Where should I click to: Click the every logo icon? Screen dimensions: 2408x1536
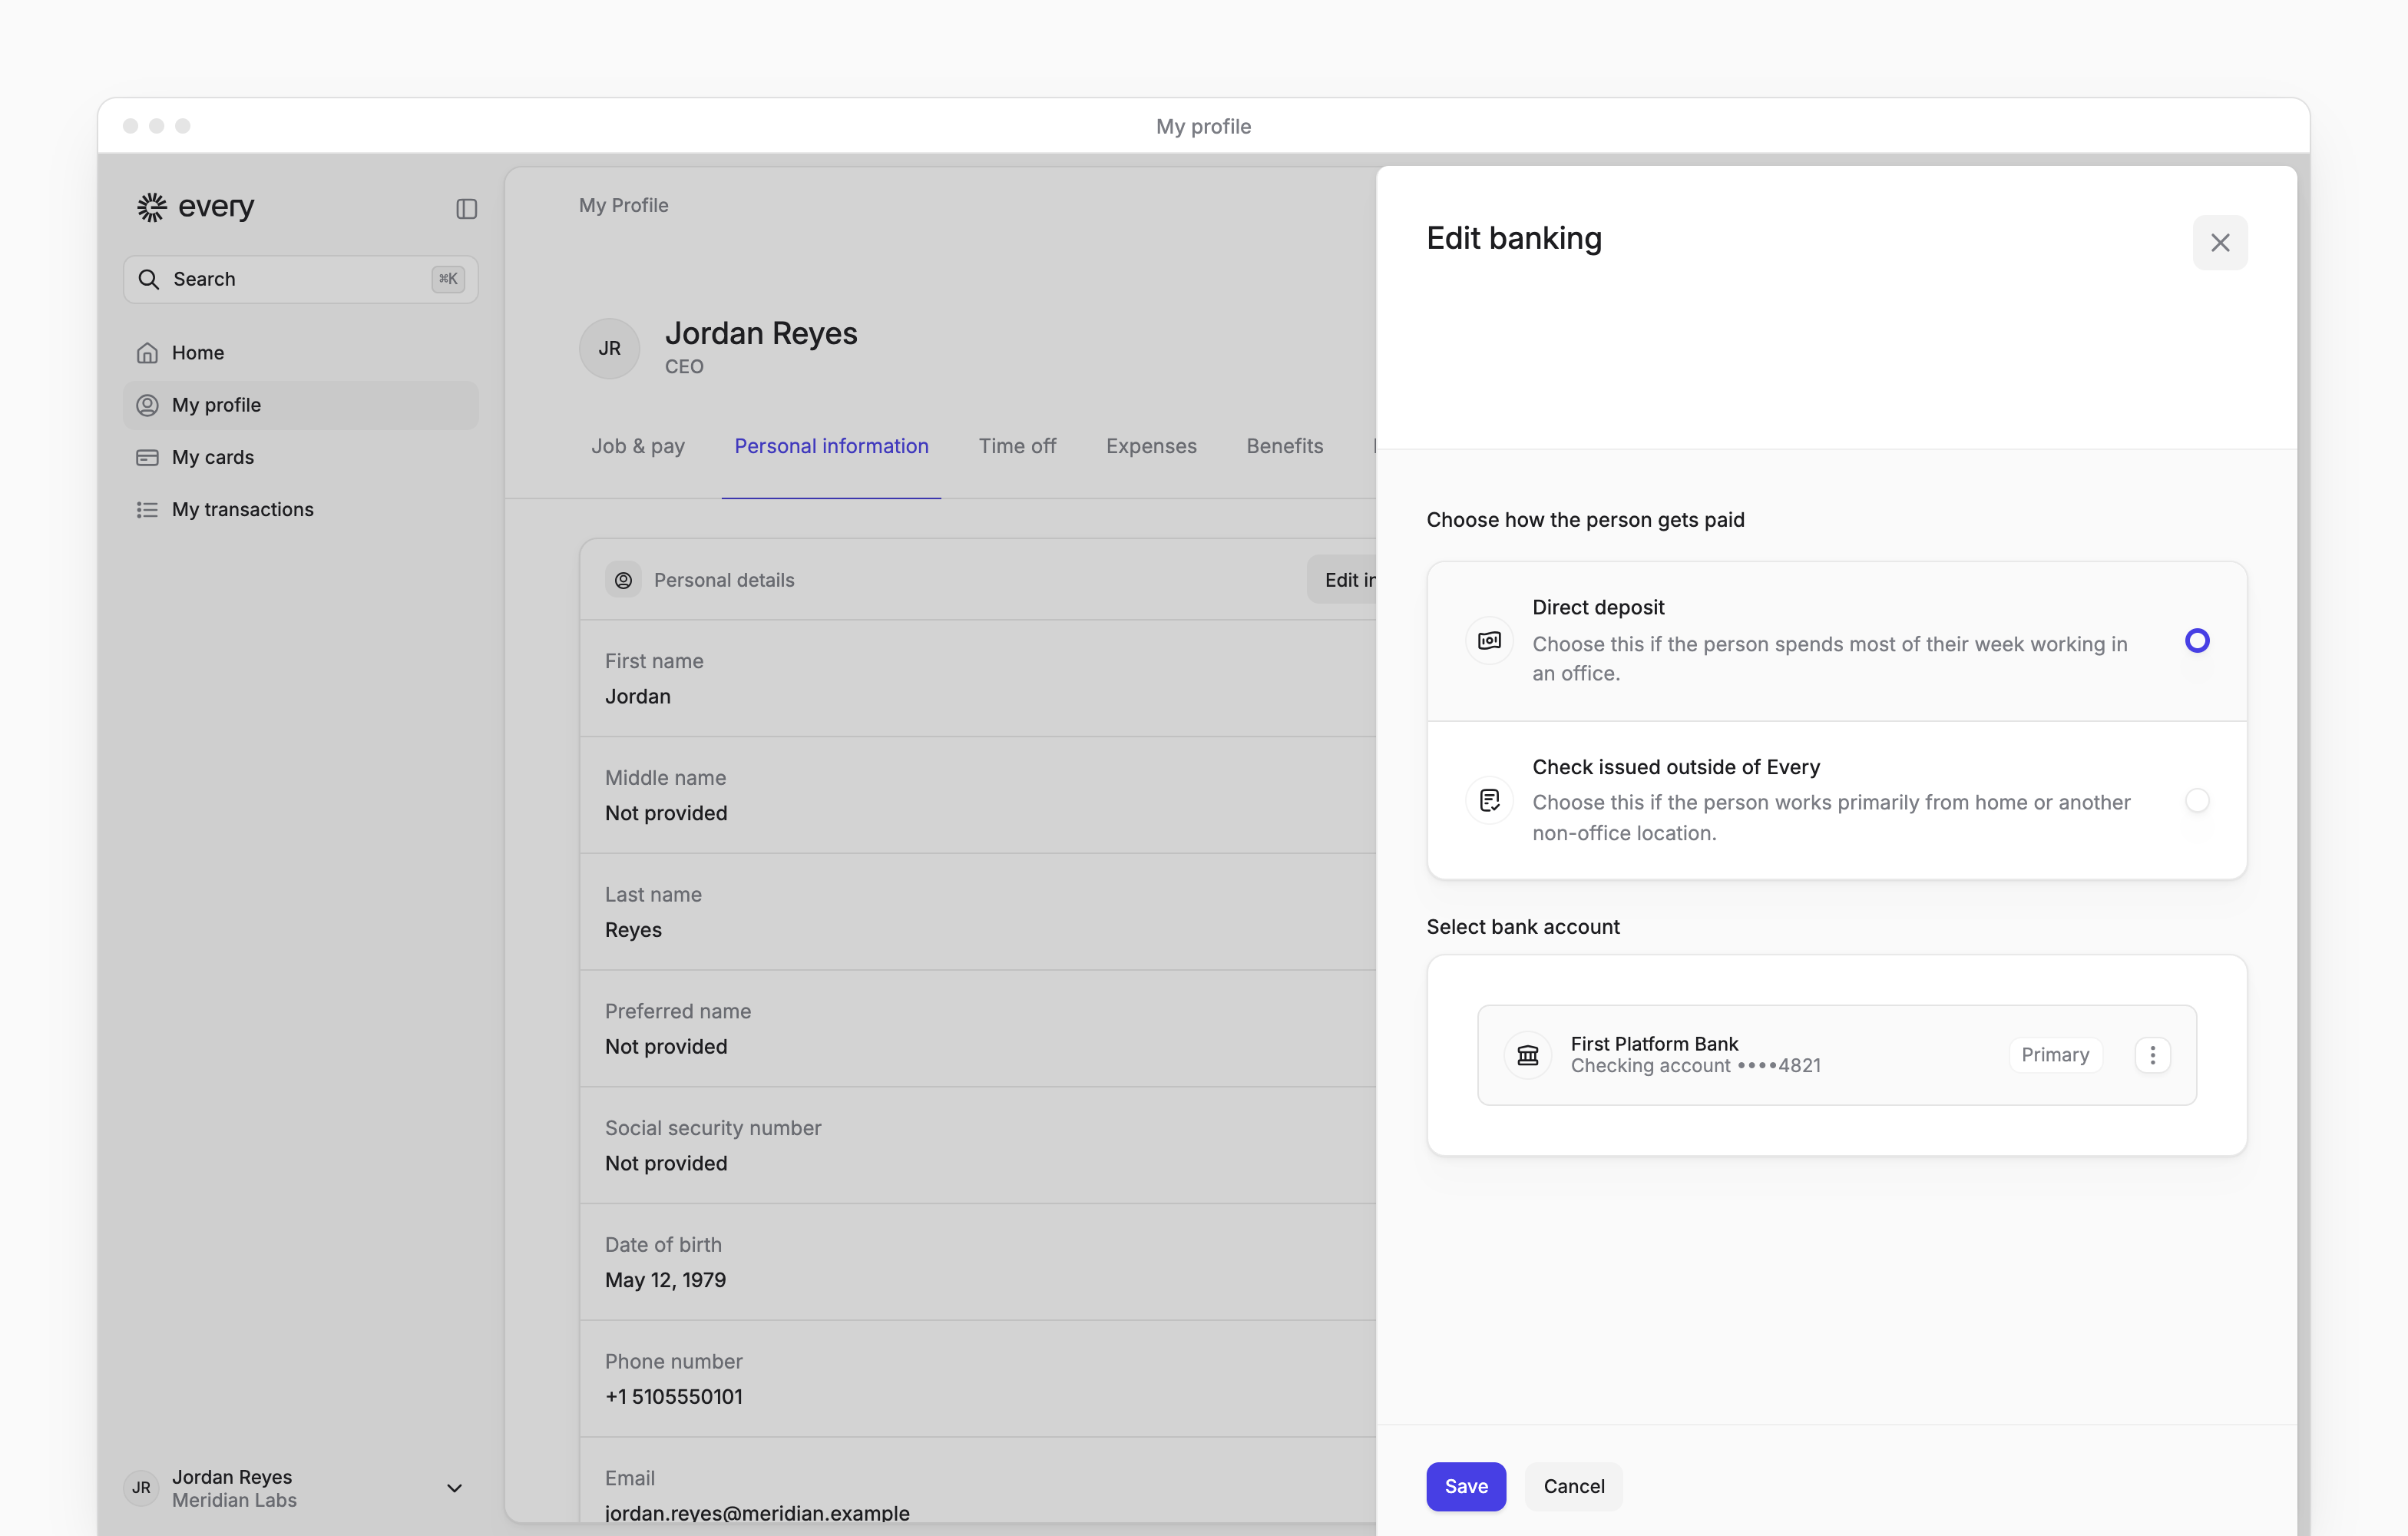152,207
